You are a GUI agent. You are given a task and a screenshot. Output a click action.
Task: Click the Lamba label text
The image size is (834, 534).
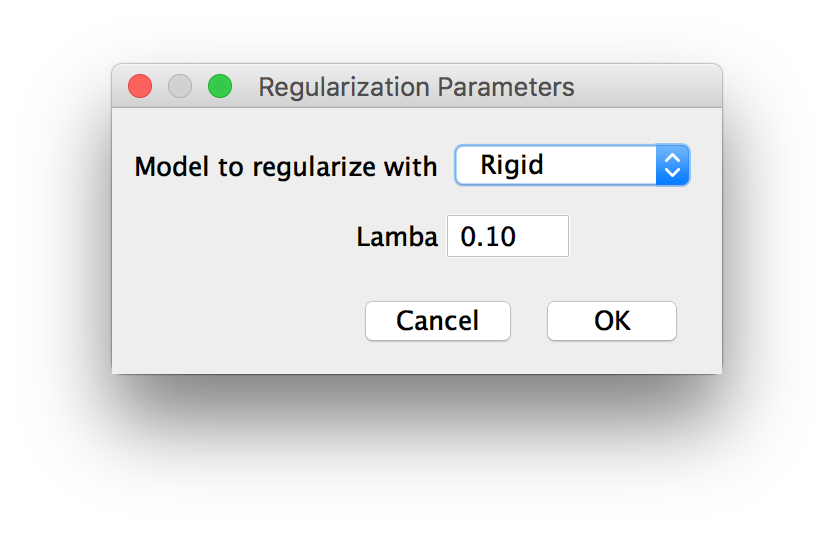(397, 237)
